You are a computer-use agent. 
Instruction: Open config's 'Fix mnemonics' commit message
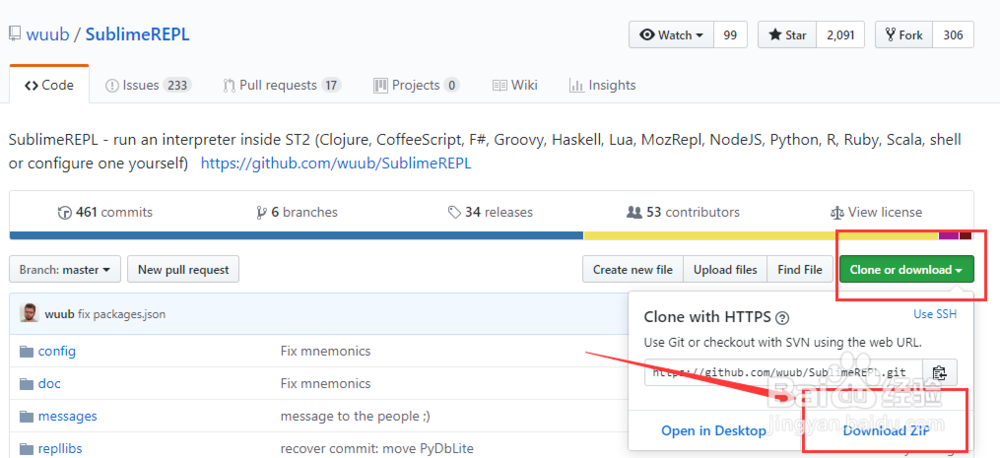click(x=325, y=351)
